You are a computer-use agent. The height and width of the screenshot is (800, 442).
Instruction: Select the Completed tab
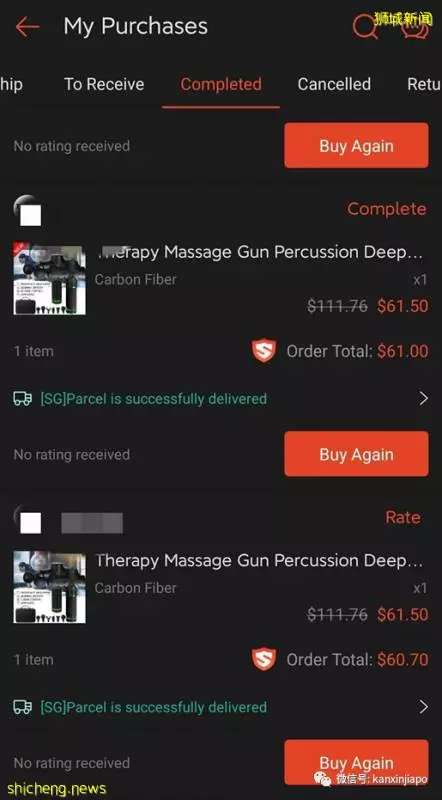tap(221, 84)
